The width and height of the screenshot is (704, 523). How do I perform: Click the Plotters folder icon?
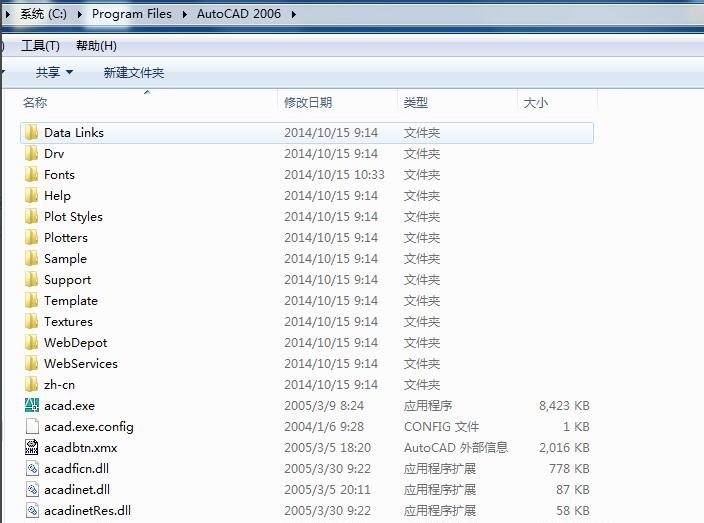(31, 238)
